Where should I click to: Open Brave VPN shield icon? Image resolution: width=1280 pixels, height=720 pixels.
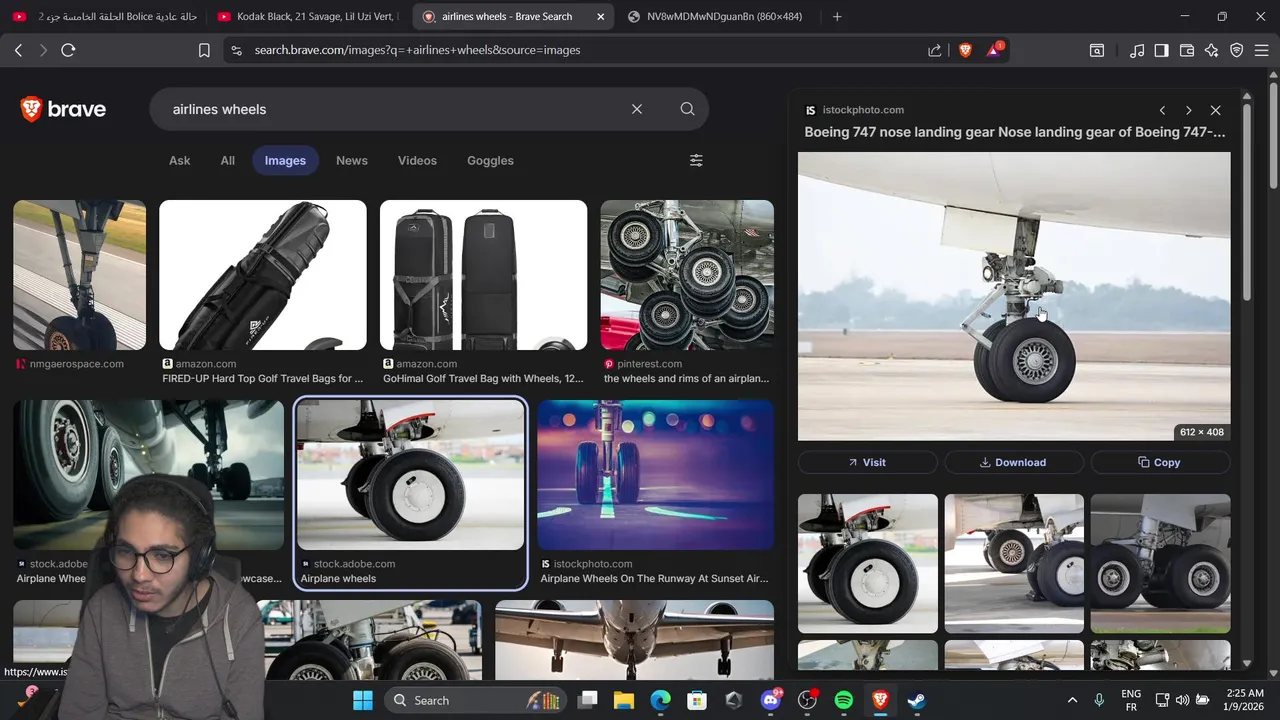click(1237, 50)
